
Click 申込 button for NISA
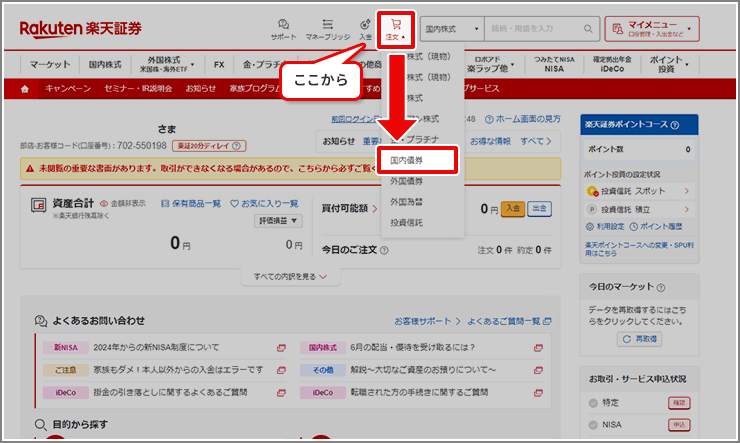pyautogui.click(x=679, y=425)
